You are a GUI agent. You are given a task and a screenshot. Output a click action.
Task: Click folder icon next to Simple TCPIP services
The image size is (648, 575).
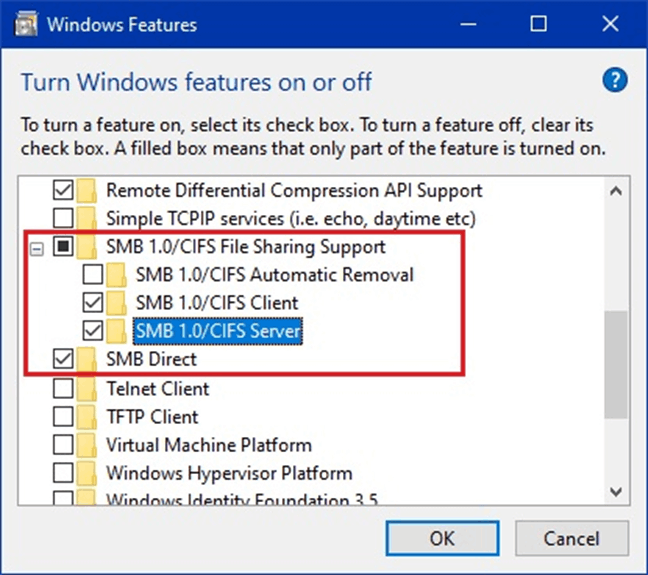(x=87, y=218)
